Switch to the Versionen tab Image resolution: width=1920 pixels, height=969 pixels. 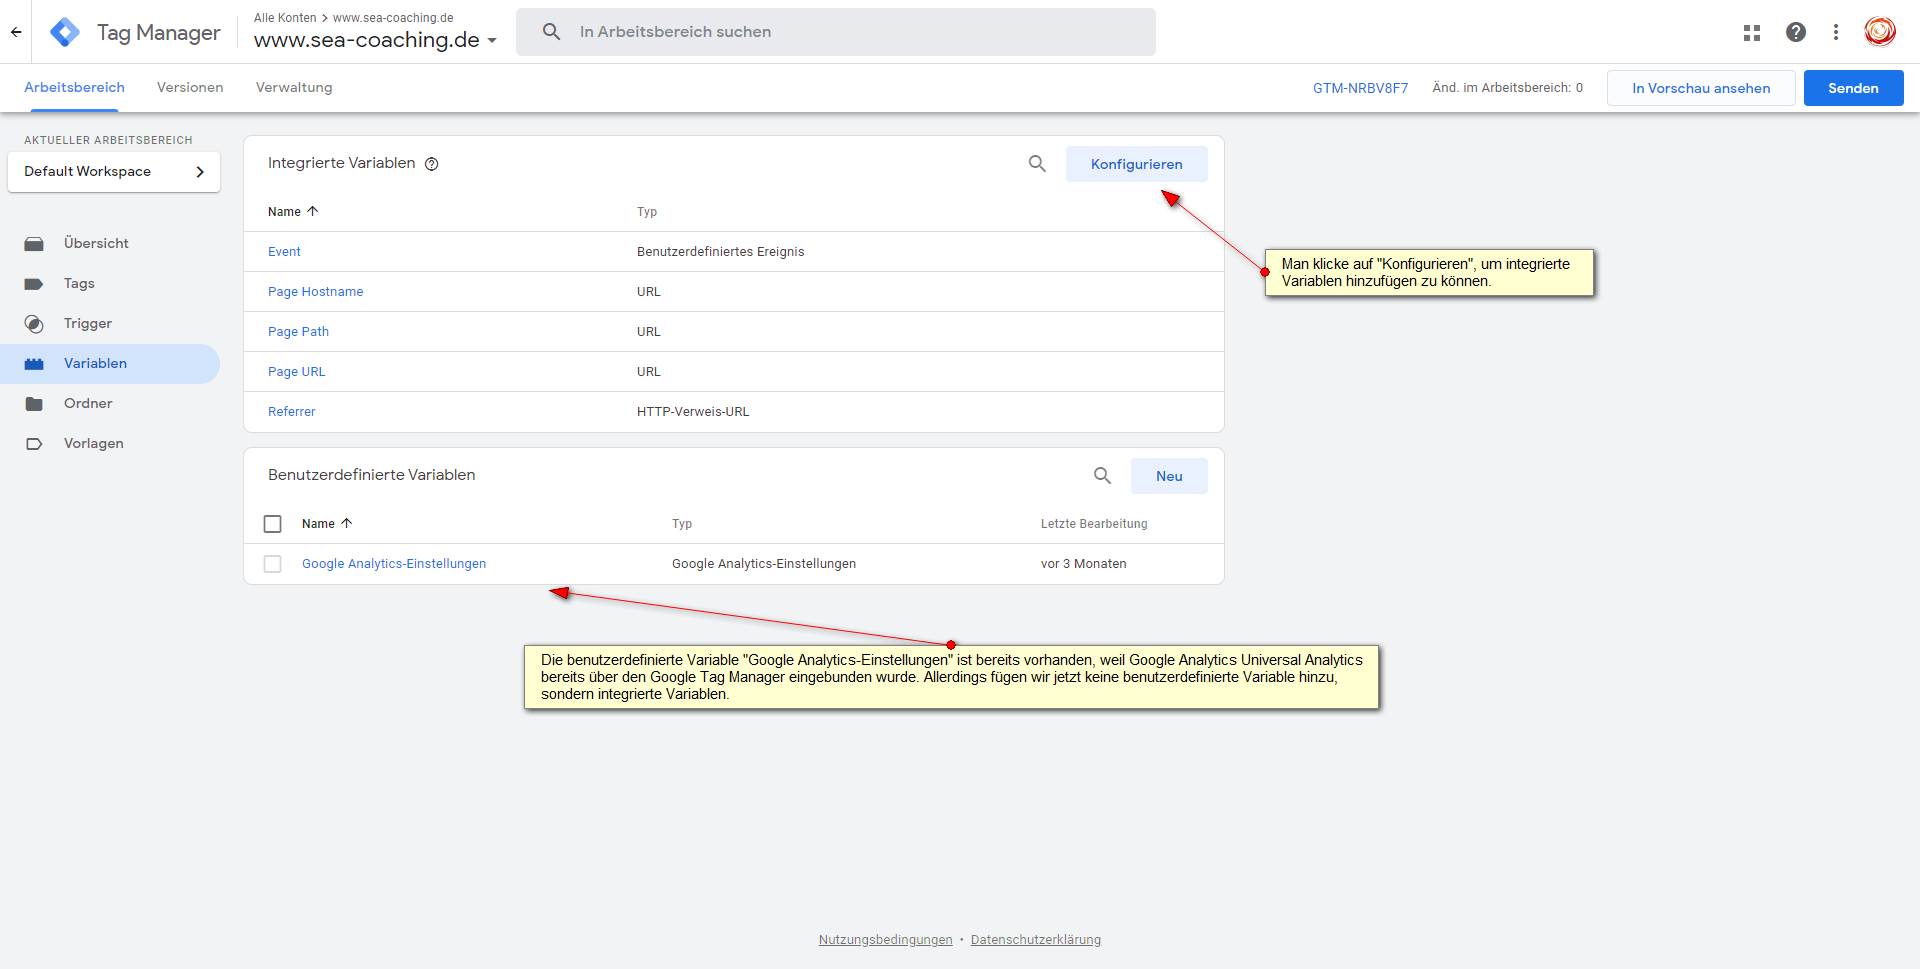(x=190, y=88)
